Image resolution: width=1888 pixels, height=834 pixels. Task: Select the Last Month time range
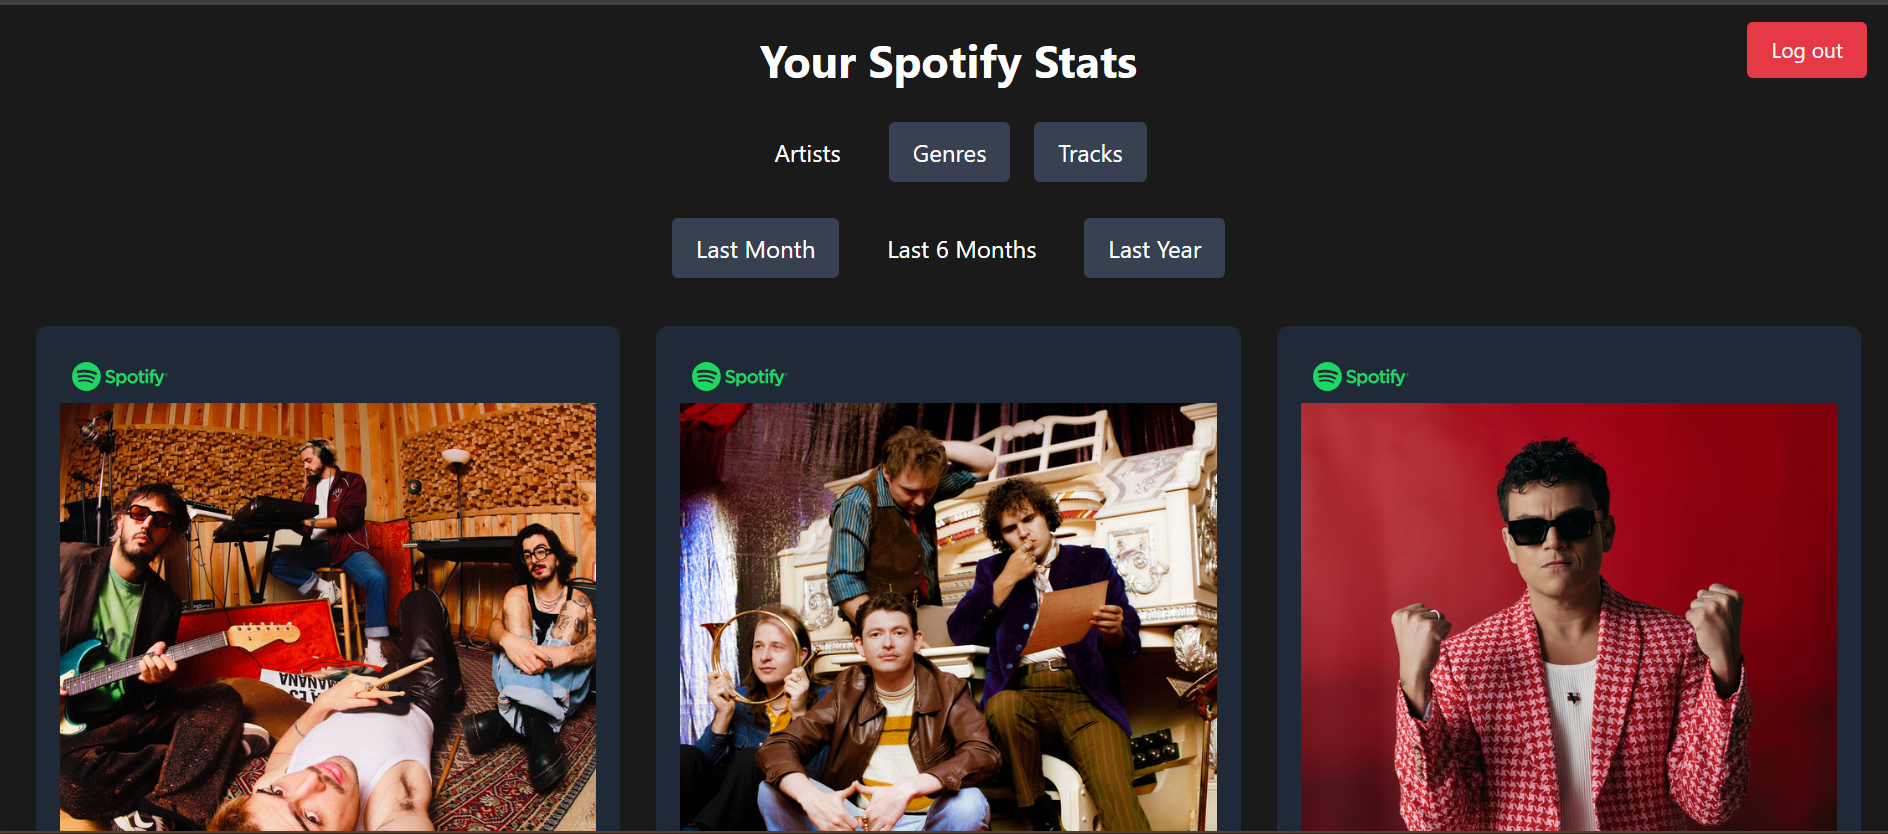(x=755, y=249)
